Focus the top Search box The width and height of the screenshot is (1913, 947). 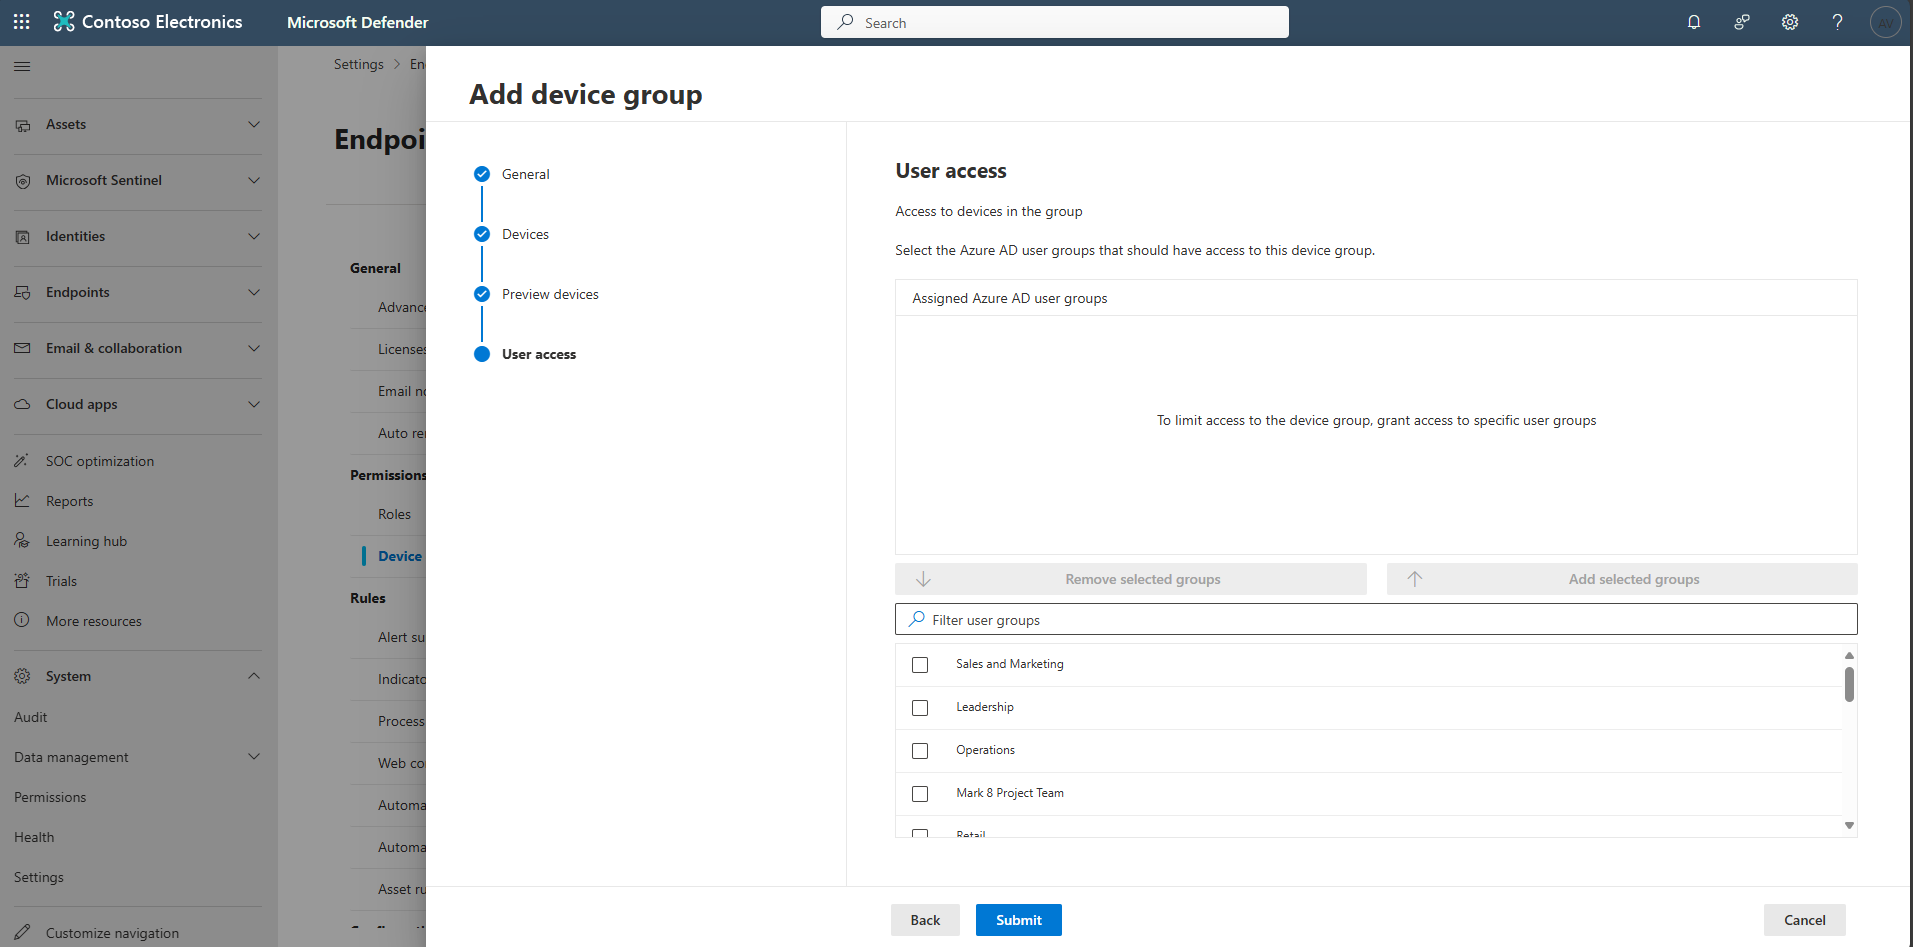pyautogui.click(x=1054, y=22)
